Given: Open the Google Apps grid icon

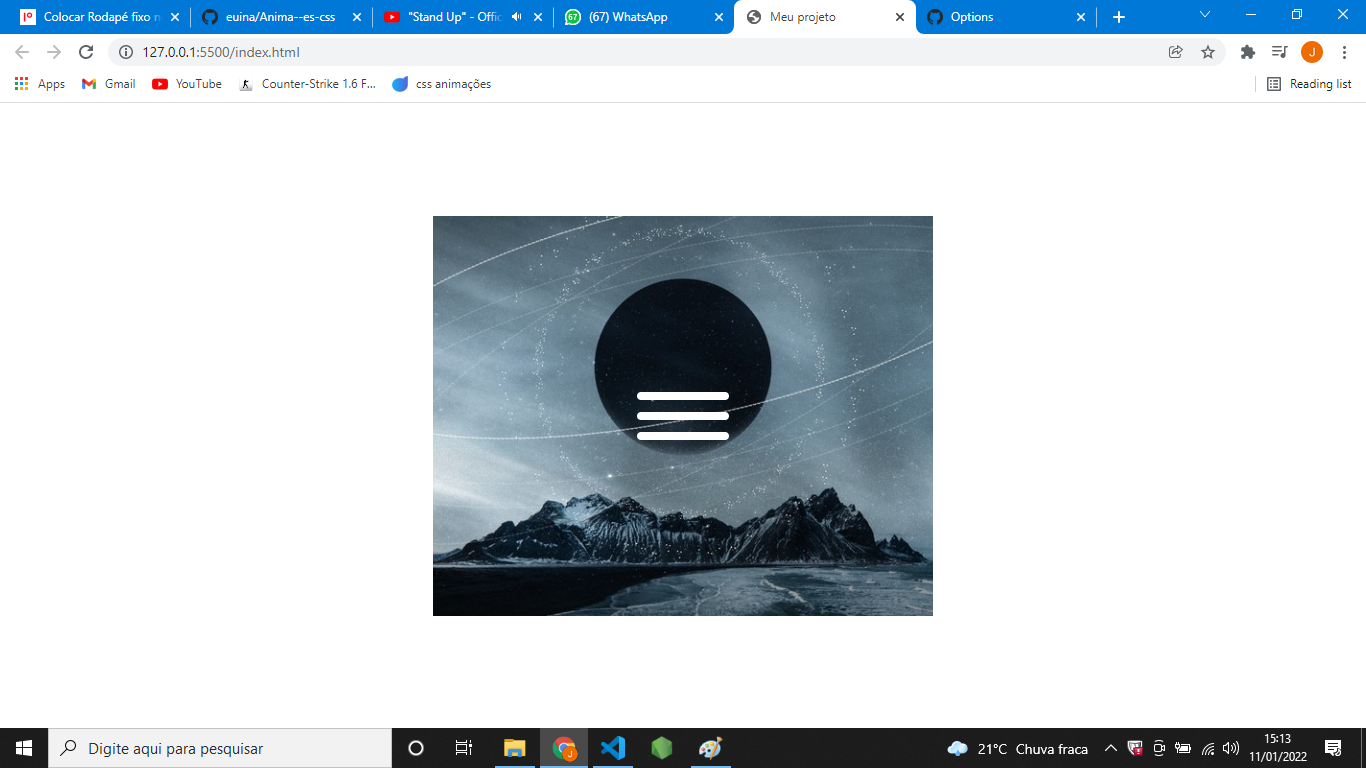Looking at the screenshot, I should (21, 84).
